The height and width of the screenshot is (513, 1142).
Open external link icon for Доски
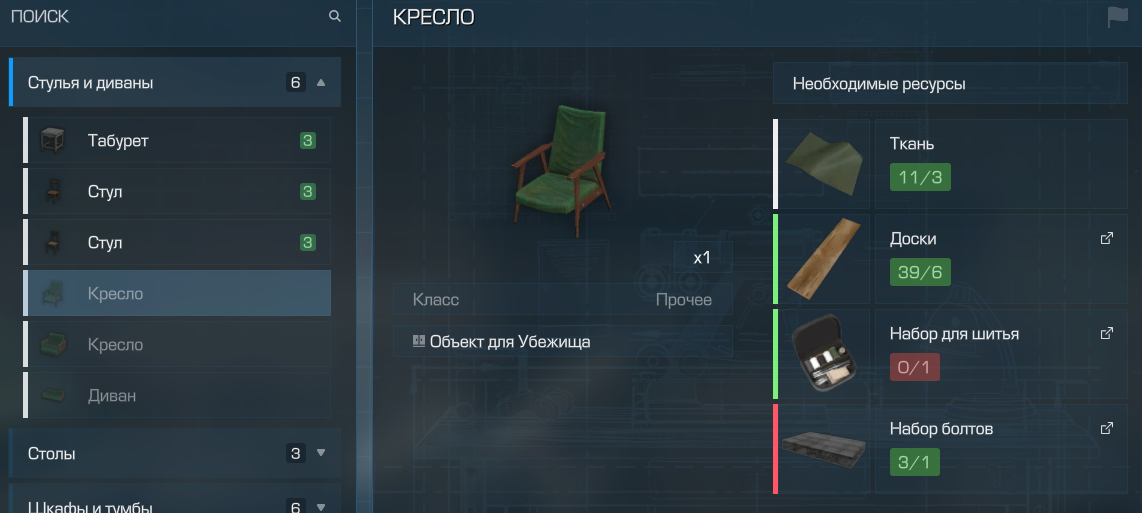click(1106, 238)
